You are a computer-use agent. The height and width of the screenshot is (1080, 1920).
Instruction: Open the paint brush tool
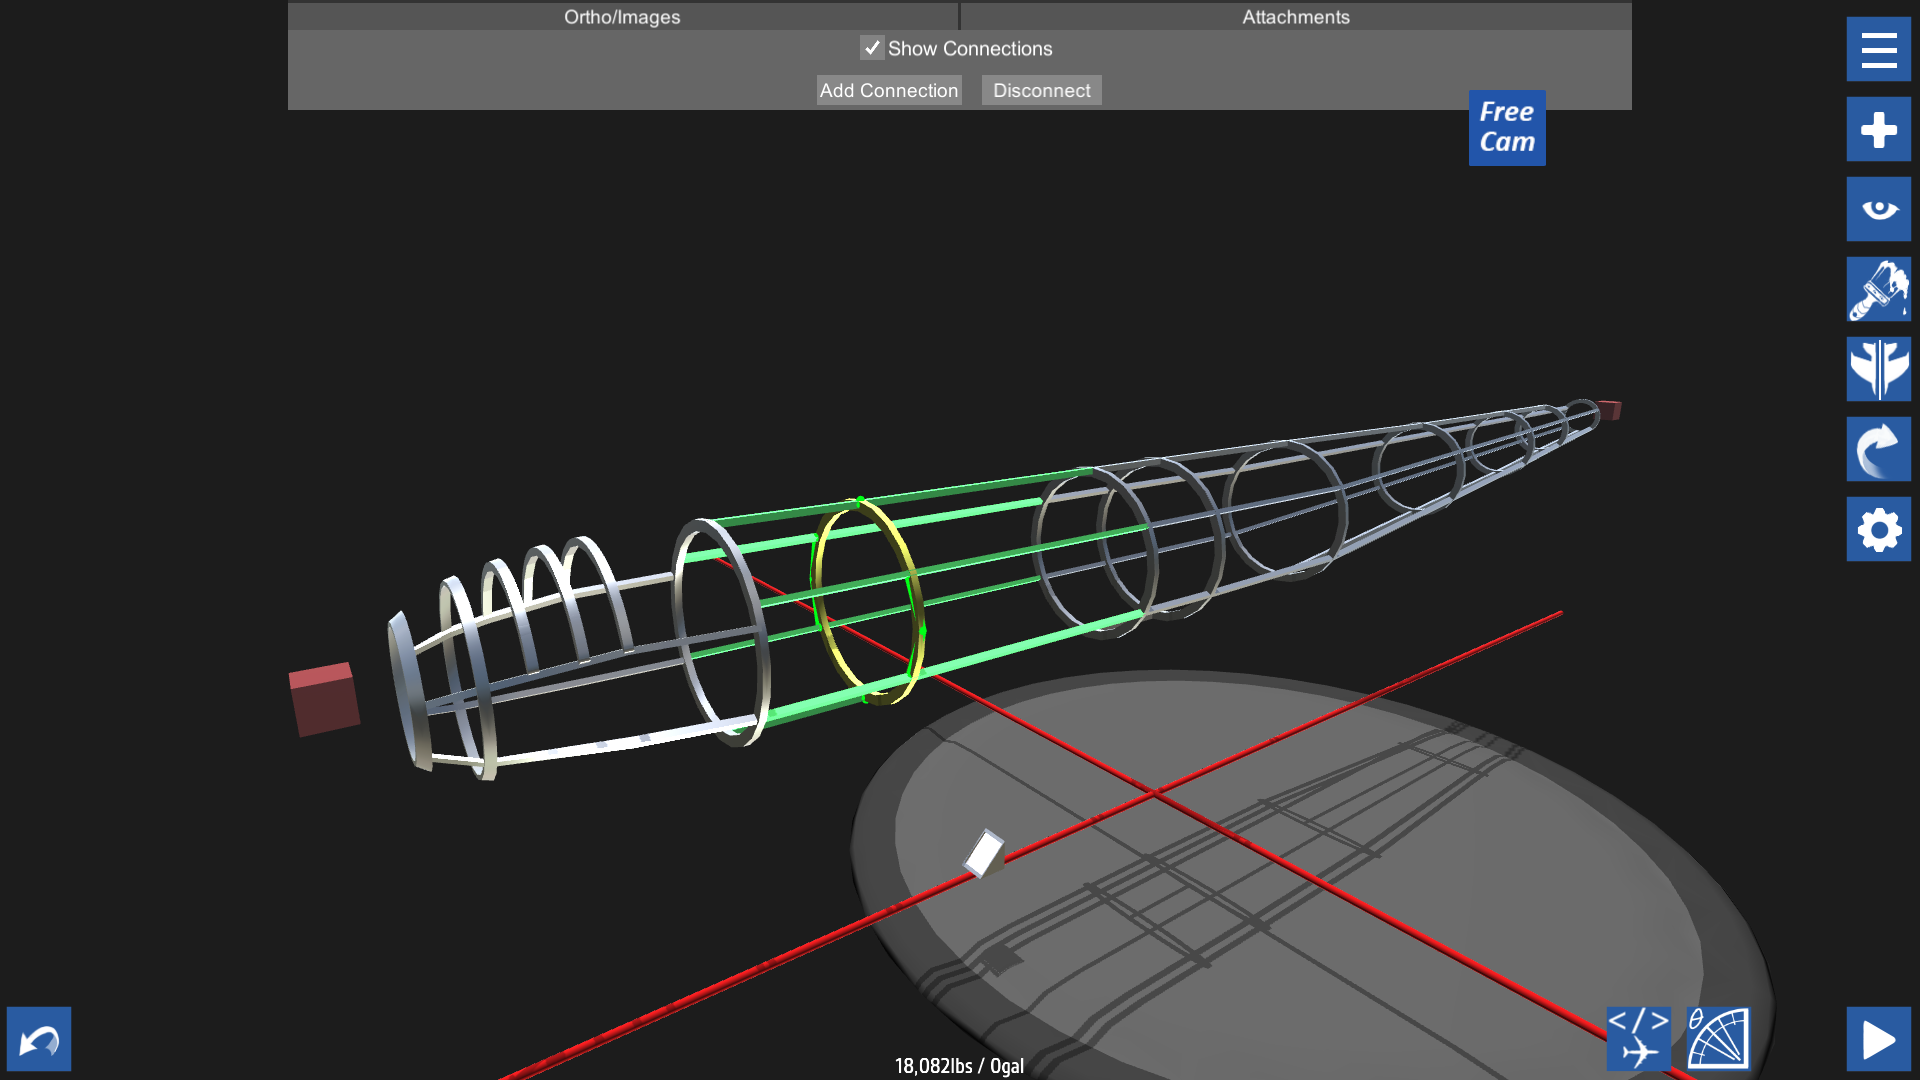(x=1878, y=289)
